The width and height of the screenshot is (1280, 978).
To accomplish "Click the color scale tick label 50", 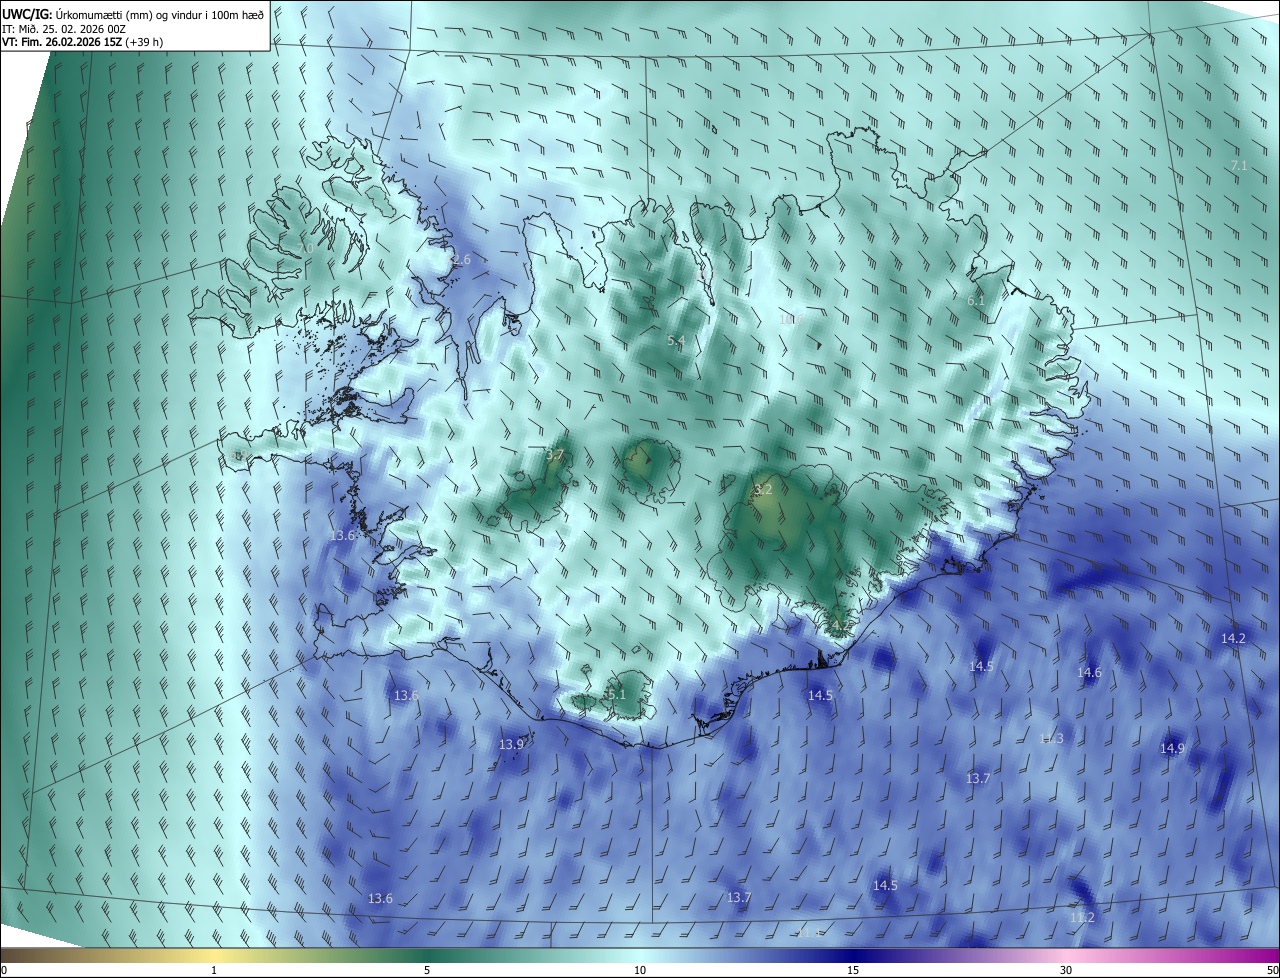I will [1272, 970].
